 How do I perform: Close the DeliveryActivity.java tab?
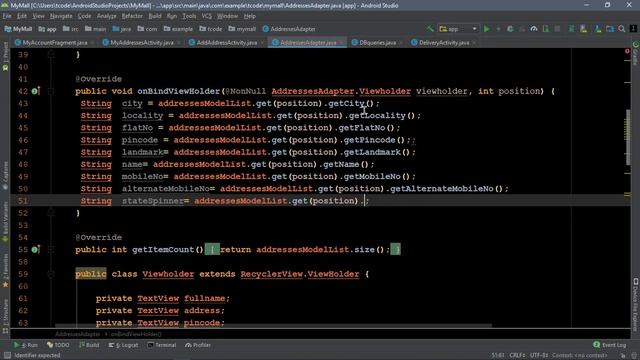(x=473, y=43)
